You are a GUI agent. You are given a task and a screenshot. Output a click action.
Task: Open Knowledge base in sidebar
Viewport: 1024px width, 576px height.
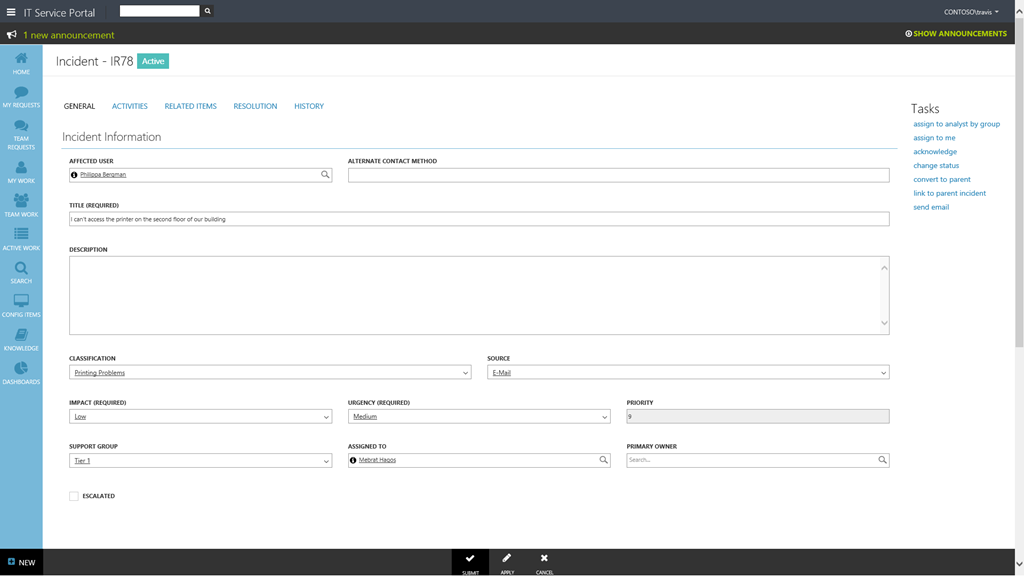point(21,340)
